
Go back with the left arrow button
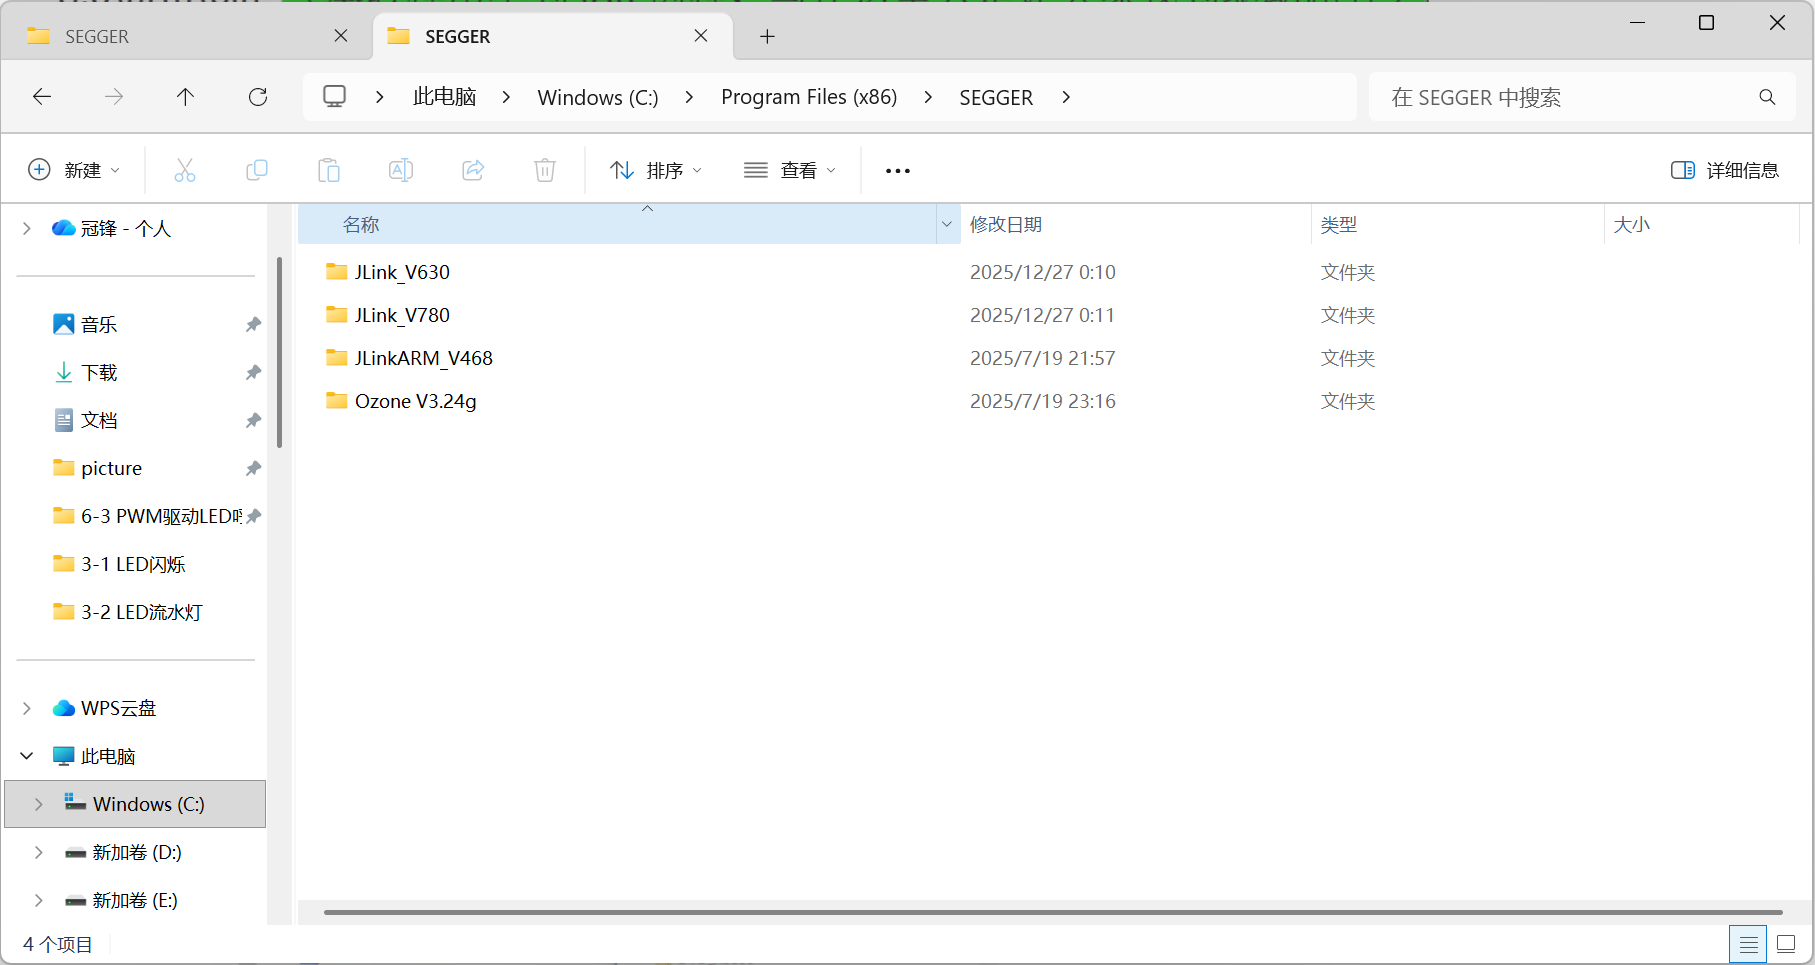click(42, 97)
